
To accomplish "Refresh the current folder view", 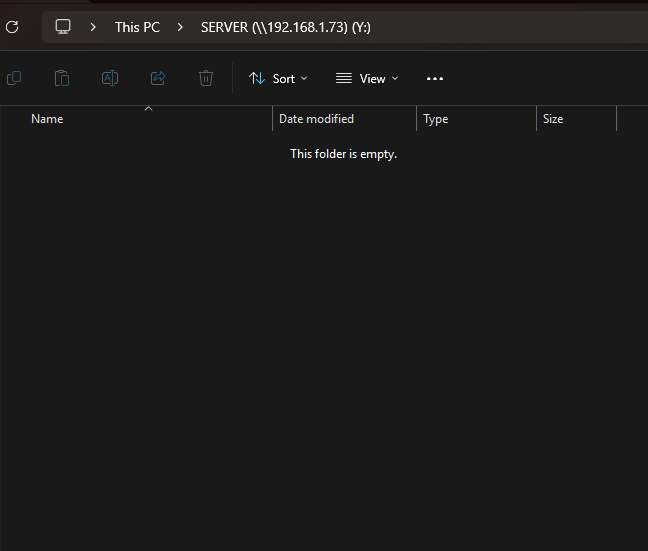I will (x=12, y=27).
